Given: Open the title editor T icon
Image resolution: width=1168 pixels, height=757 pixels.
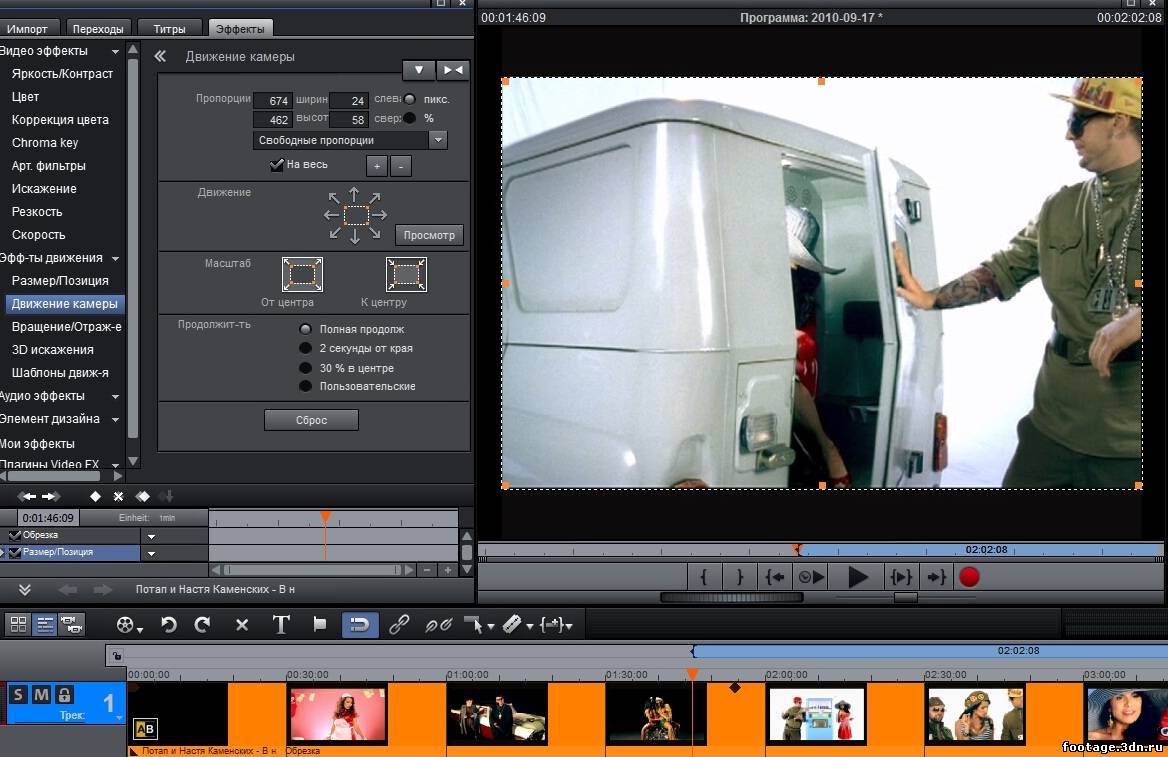Looking at the screenshot, I should pos(281,624).
